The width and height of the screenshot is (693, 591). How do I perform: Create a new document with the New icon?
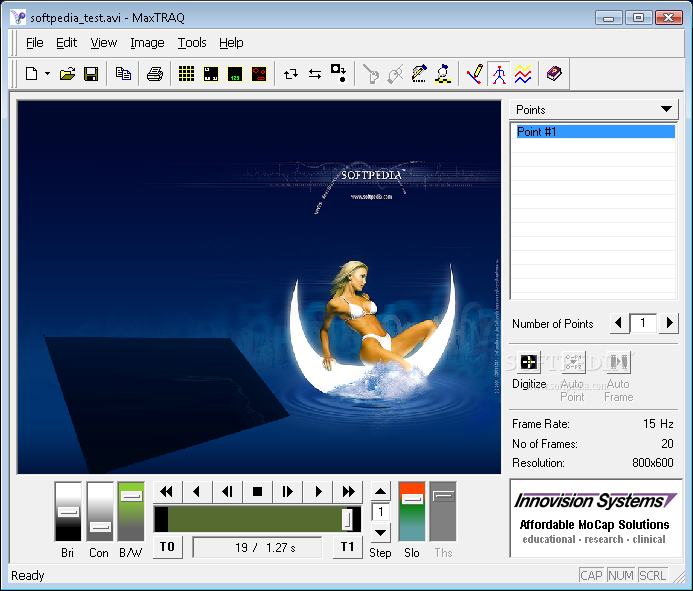coord(31,74)
